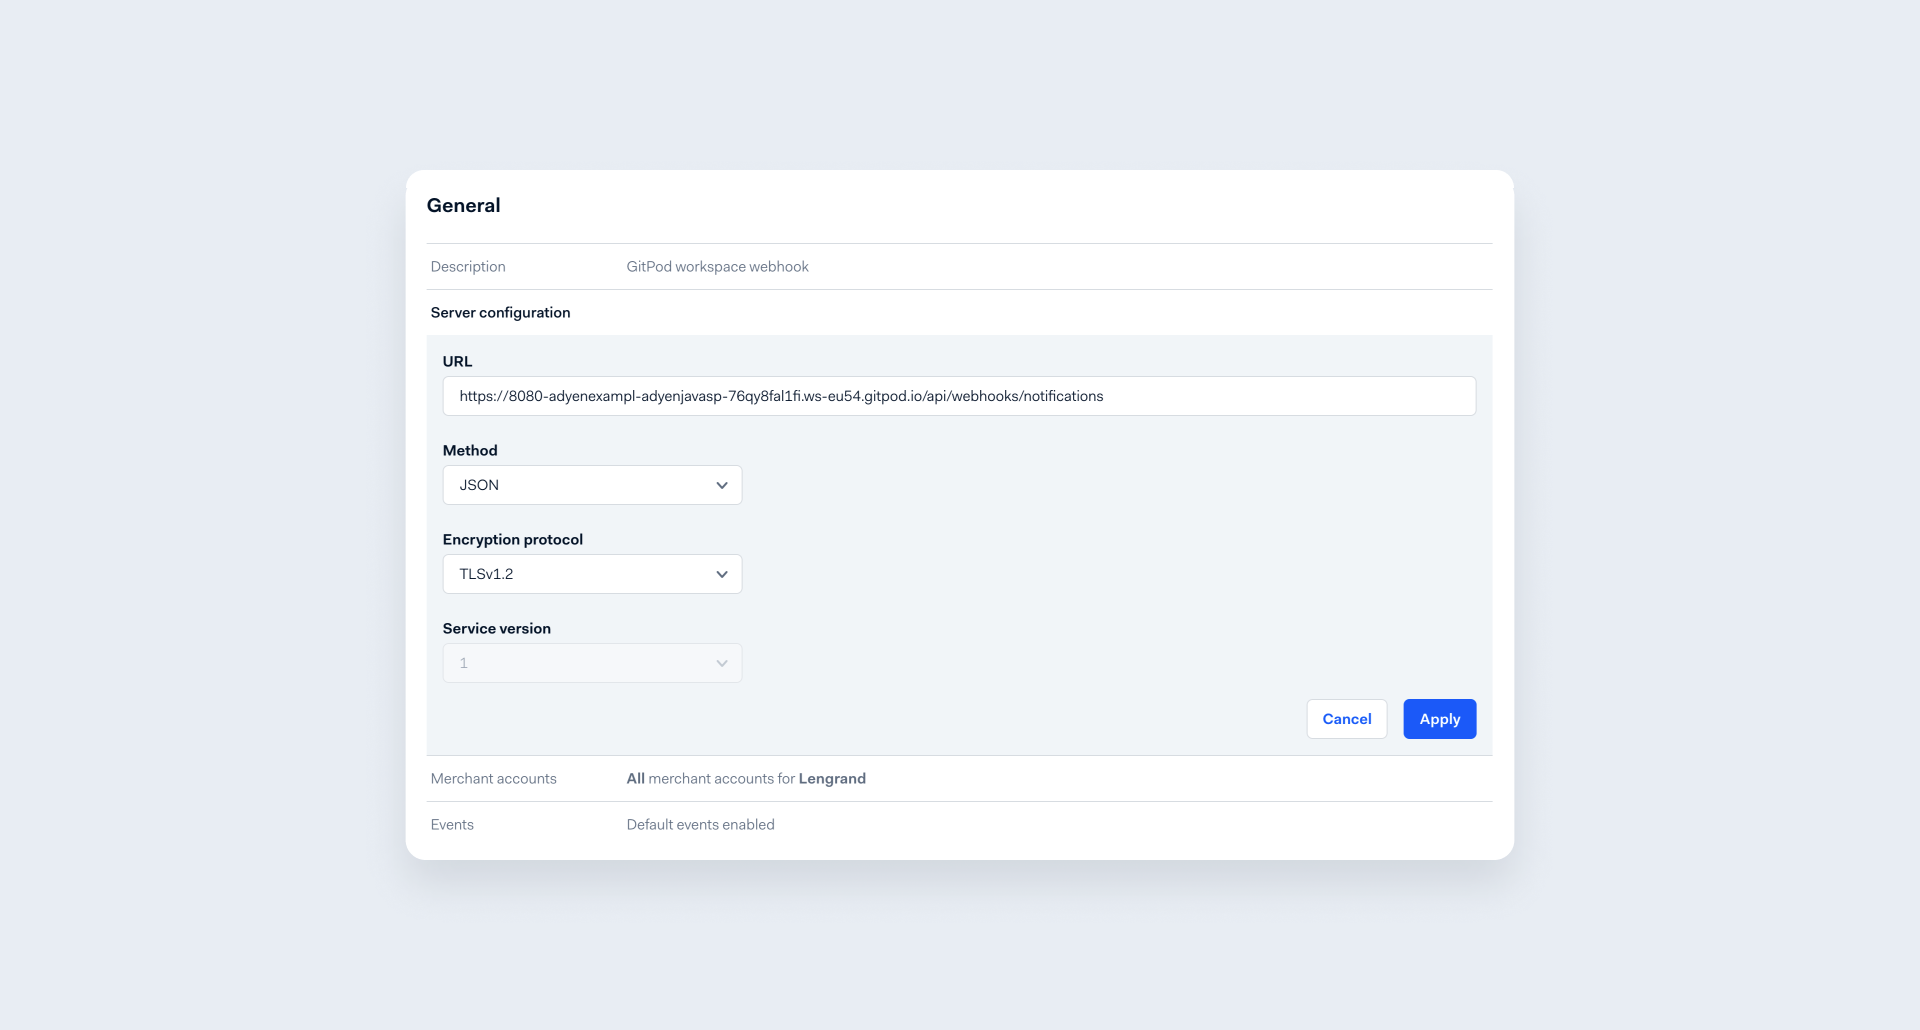Cancel the server configuration changes

(x=1346, y=718)
